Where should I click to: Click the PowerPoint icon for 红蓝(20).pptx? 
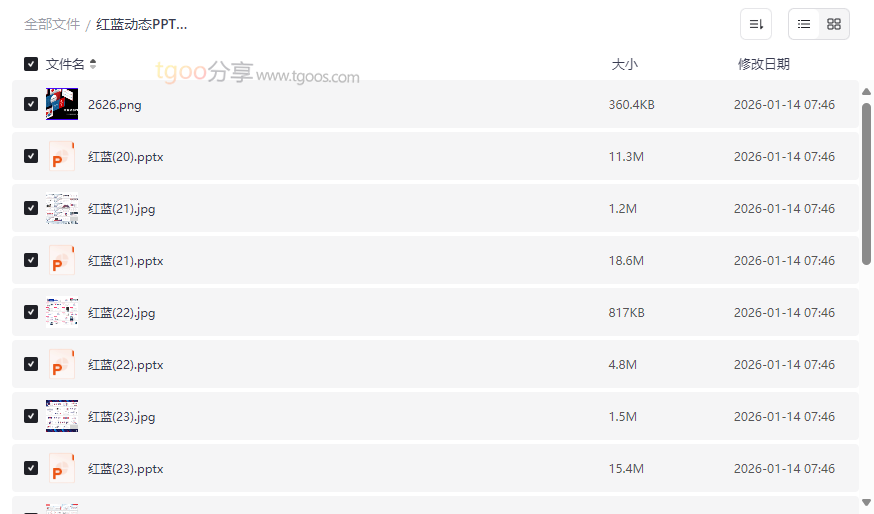tap(62, 157)
